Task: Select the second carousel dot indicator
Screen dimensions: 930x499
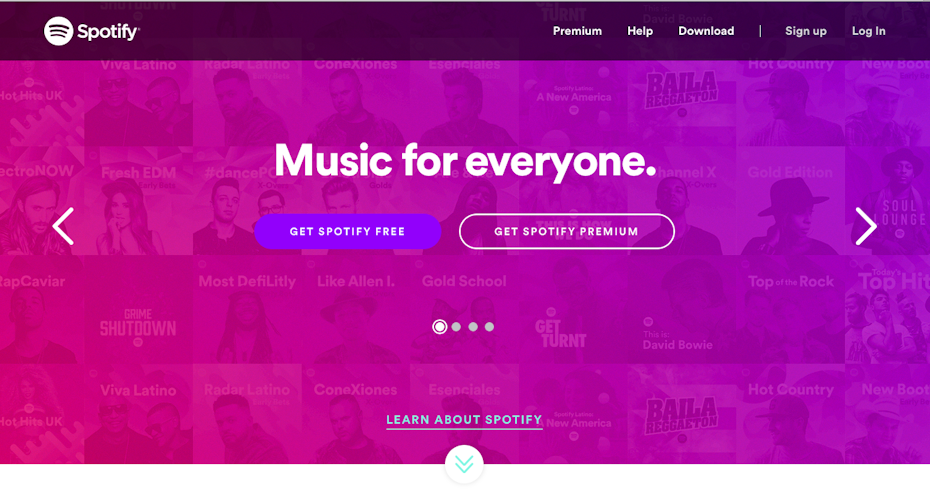Action: (x=456, y=327)
